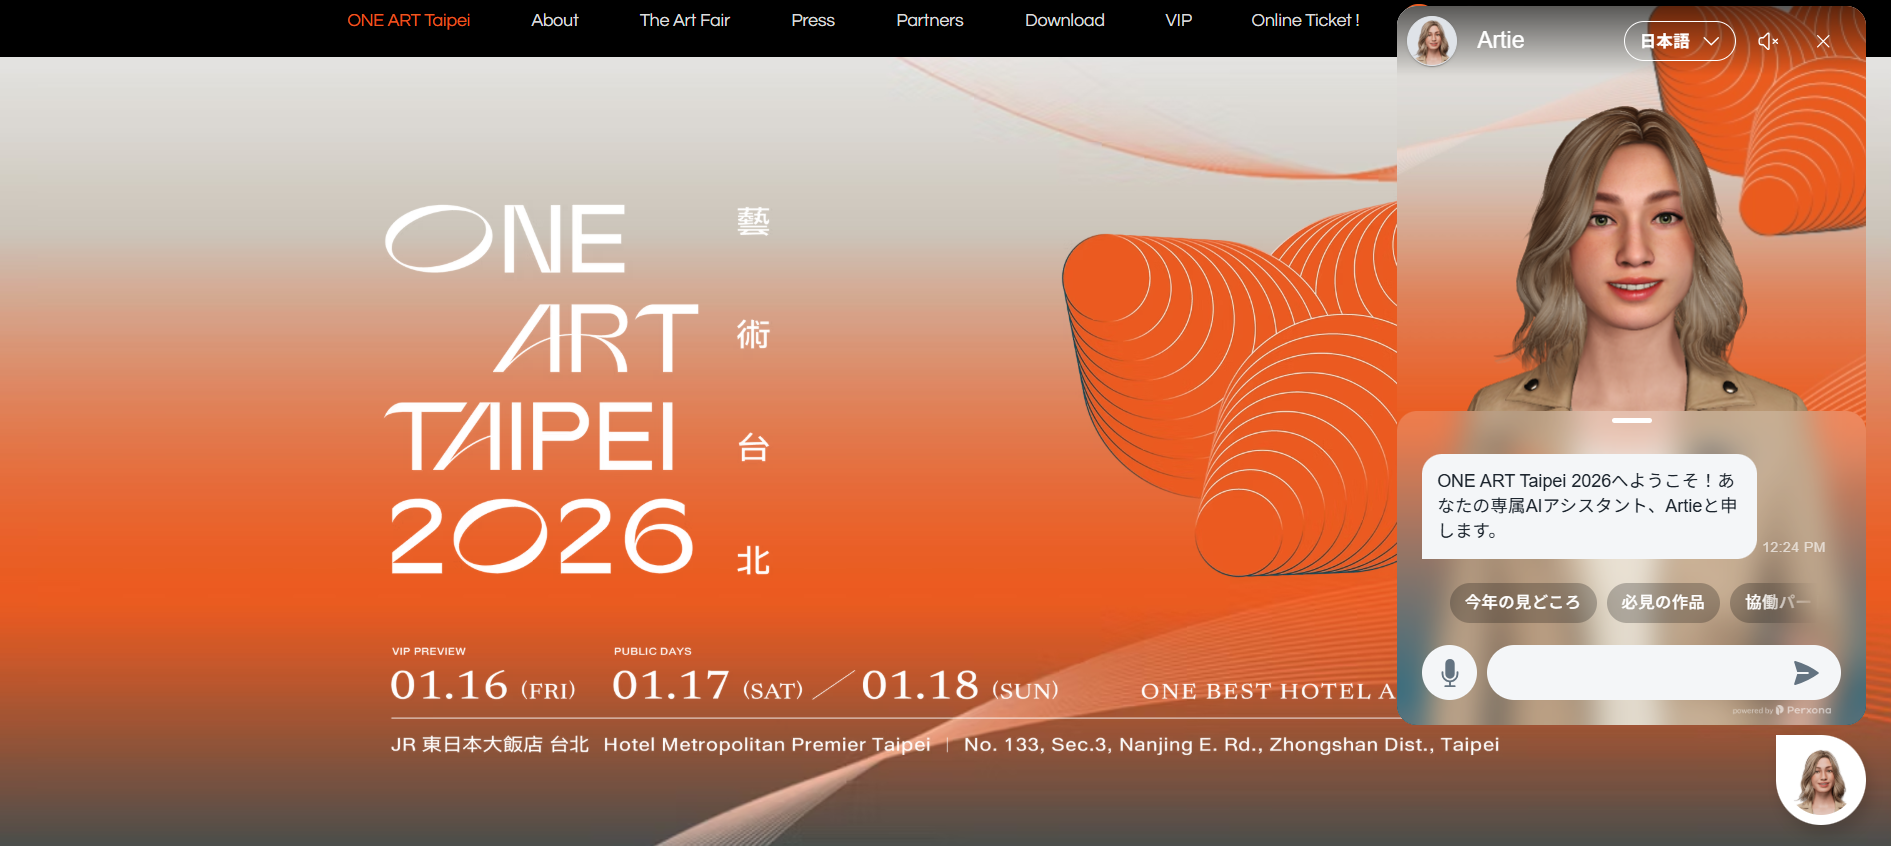Click the 'Hotel Metropolitan Premier Taipei' text
The width and height of the screenshot is (1891, 846).
point(767,744)
